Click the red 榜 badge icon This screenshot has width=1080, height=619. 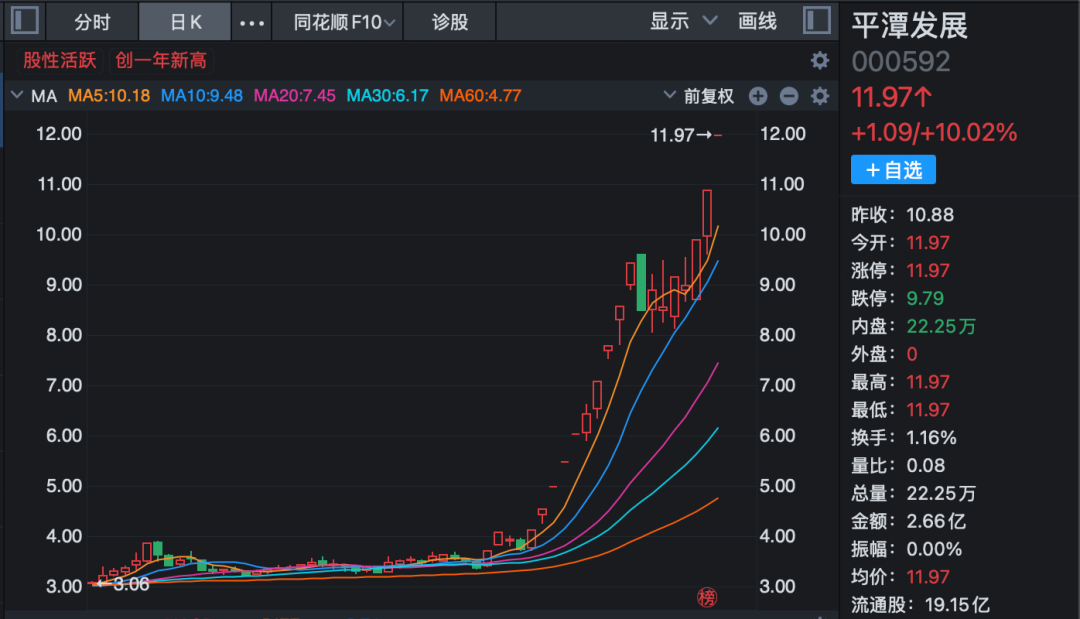(707, 598)
